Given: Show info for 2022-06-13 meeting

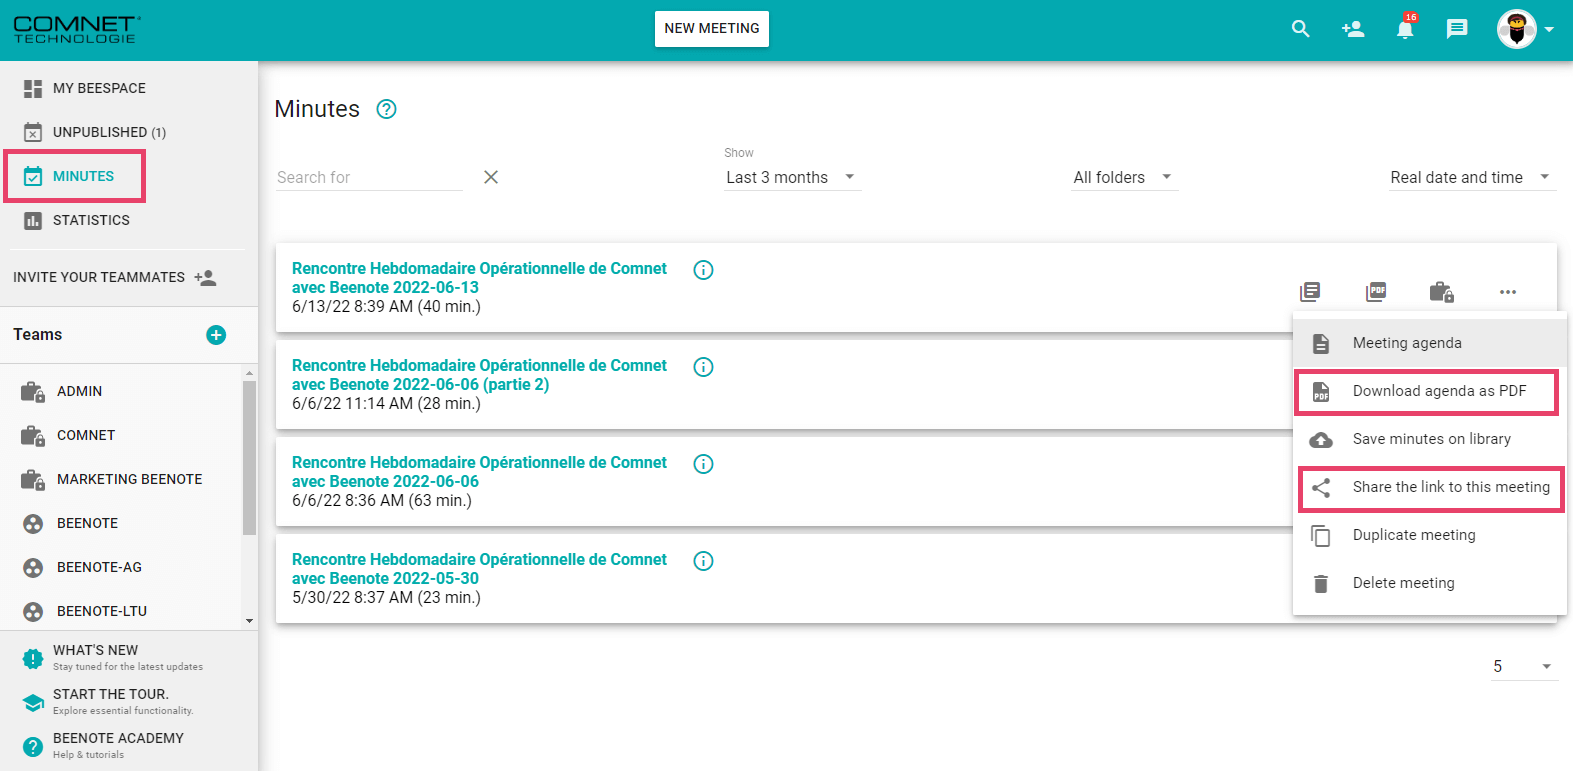Looking at the screenshot, I should coord(704,270).
